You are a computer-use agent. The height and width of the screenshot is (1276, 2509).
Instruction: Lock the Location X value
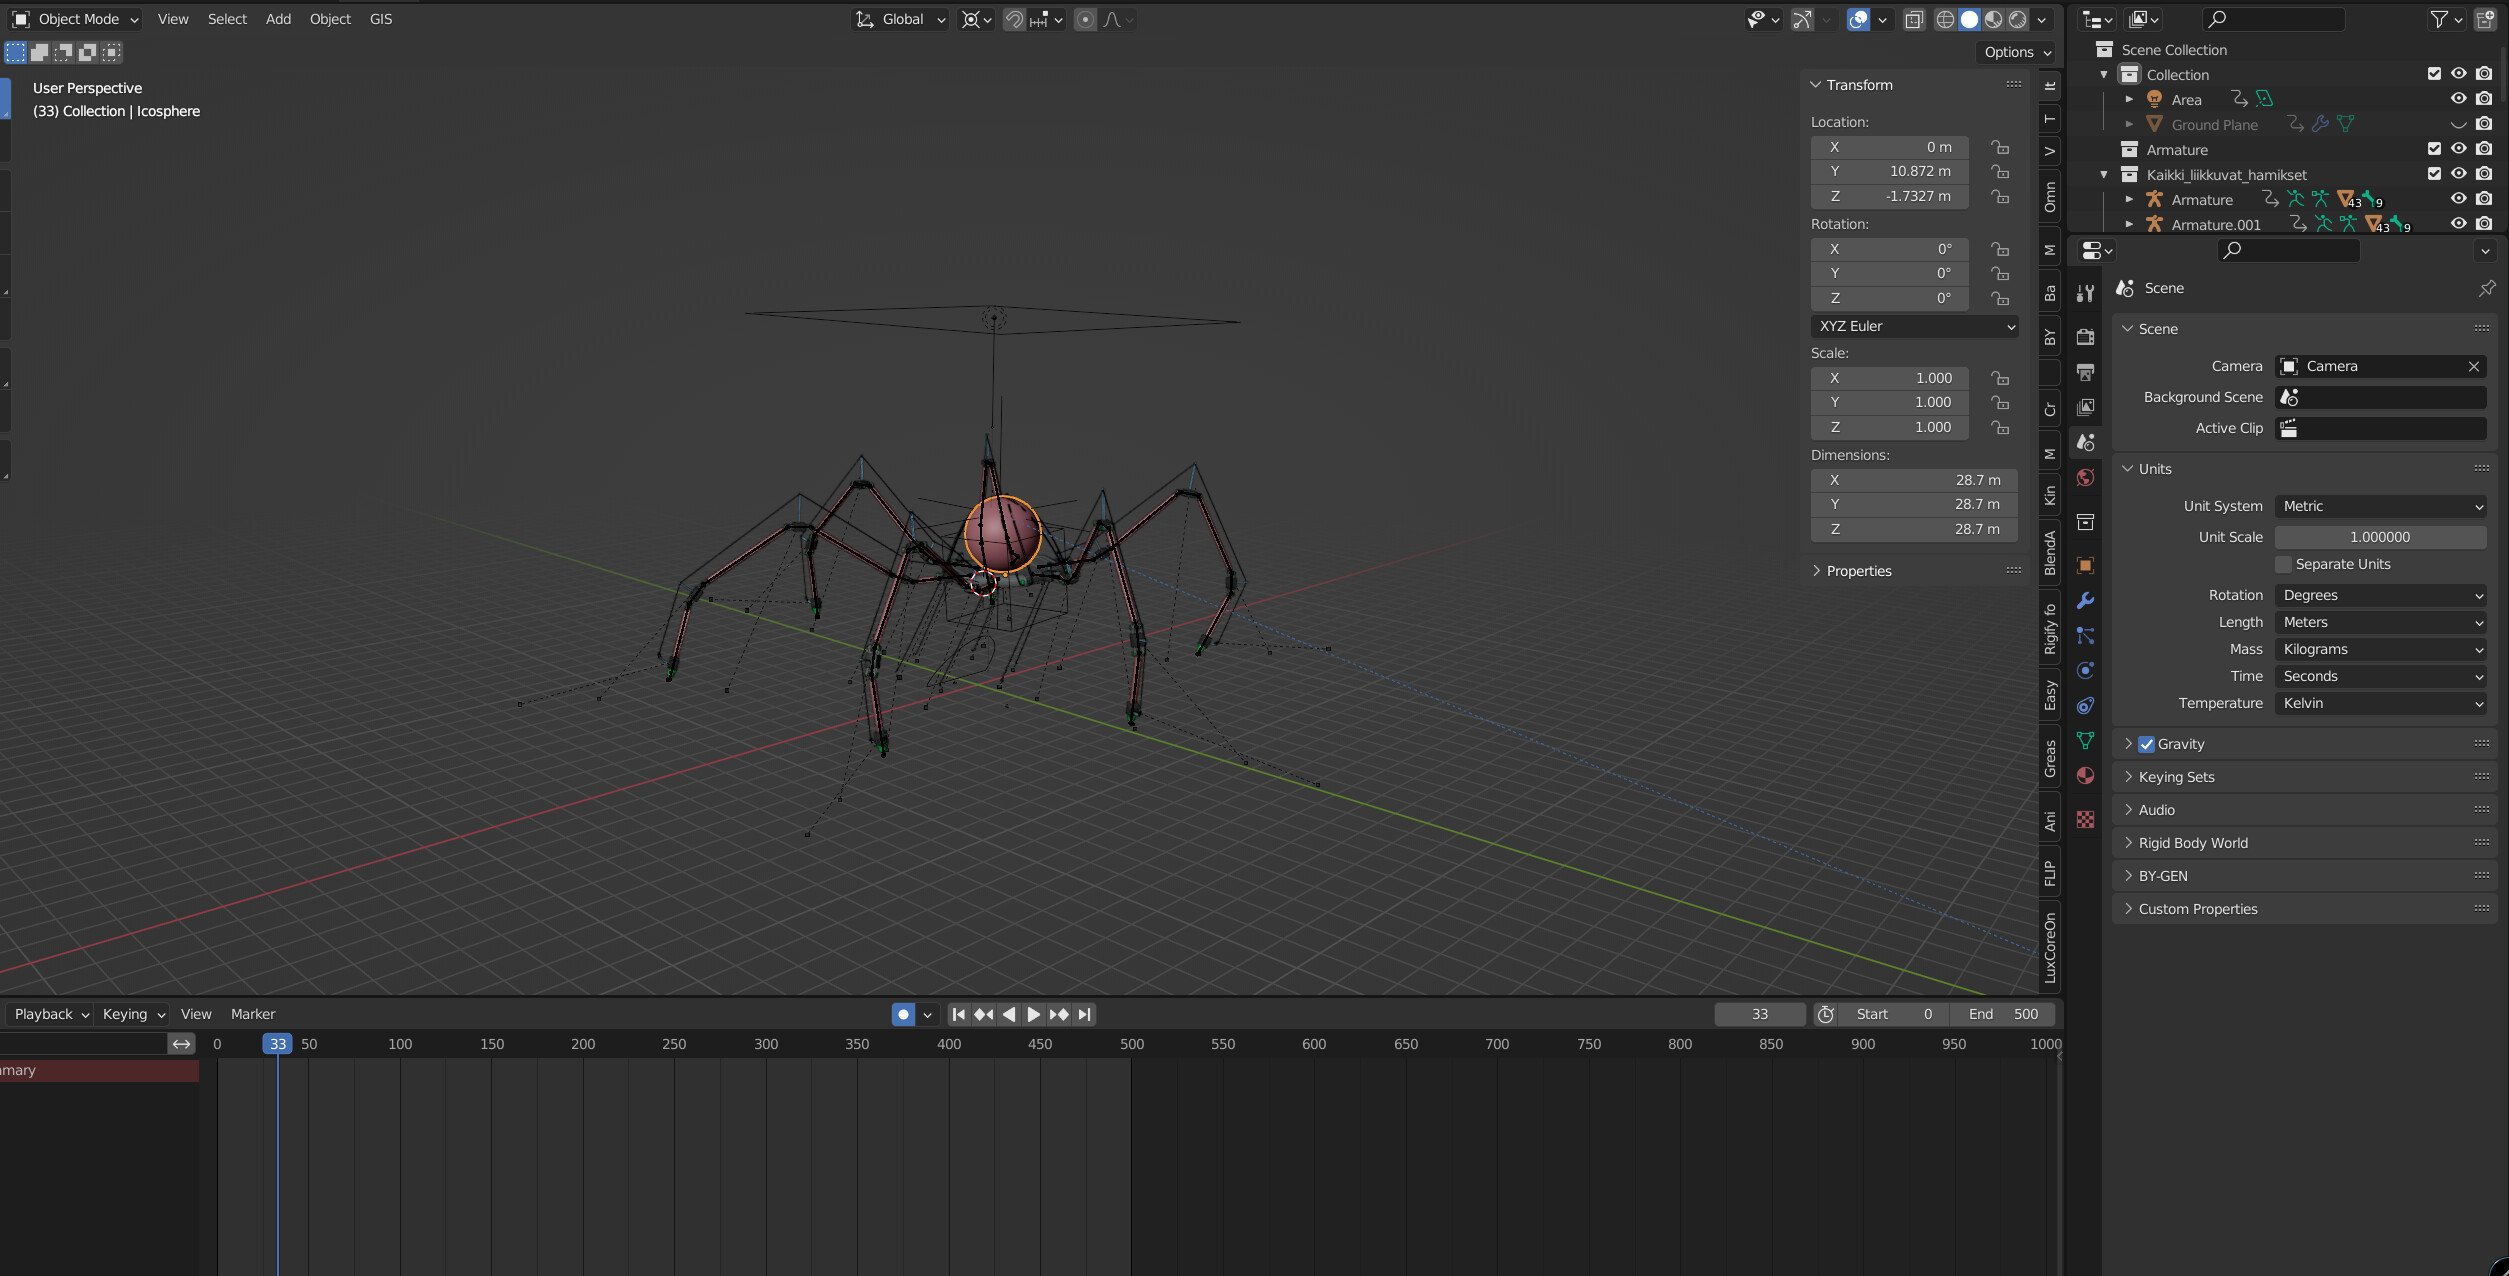[x=1999, y=147]
